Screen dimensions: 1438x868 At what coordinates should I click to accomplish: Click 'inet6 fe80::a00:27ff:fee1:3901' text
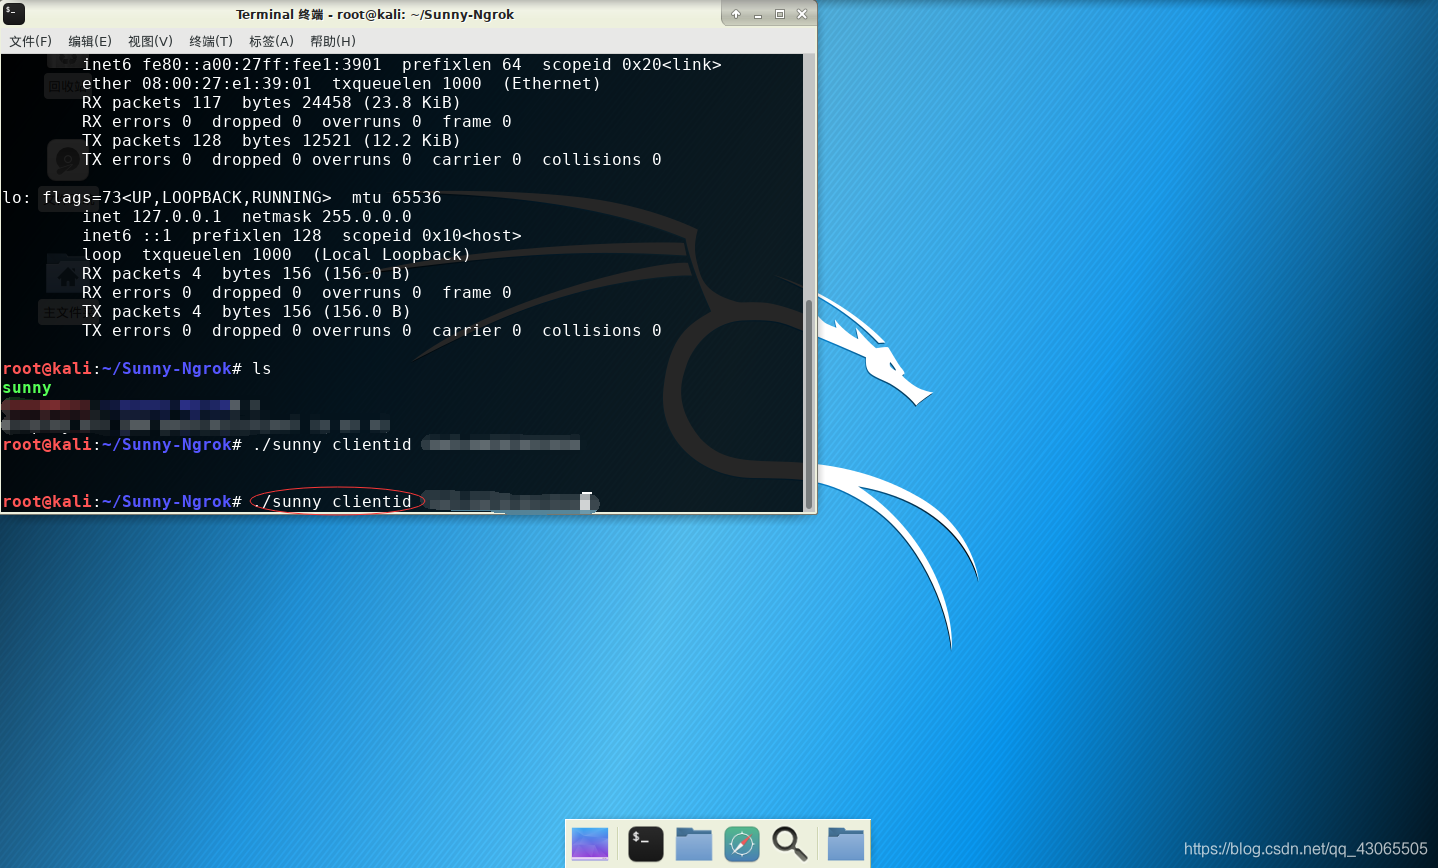(232, 65)
